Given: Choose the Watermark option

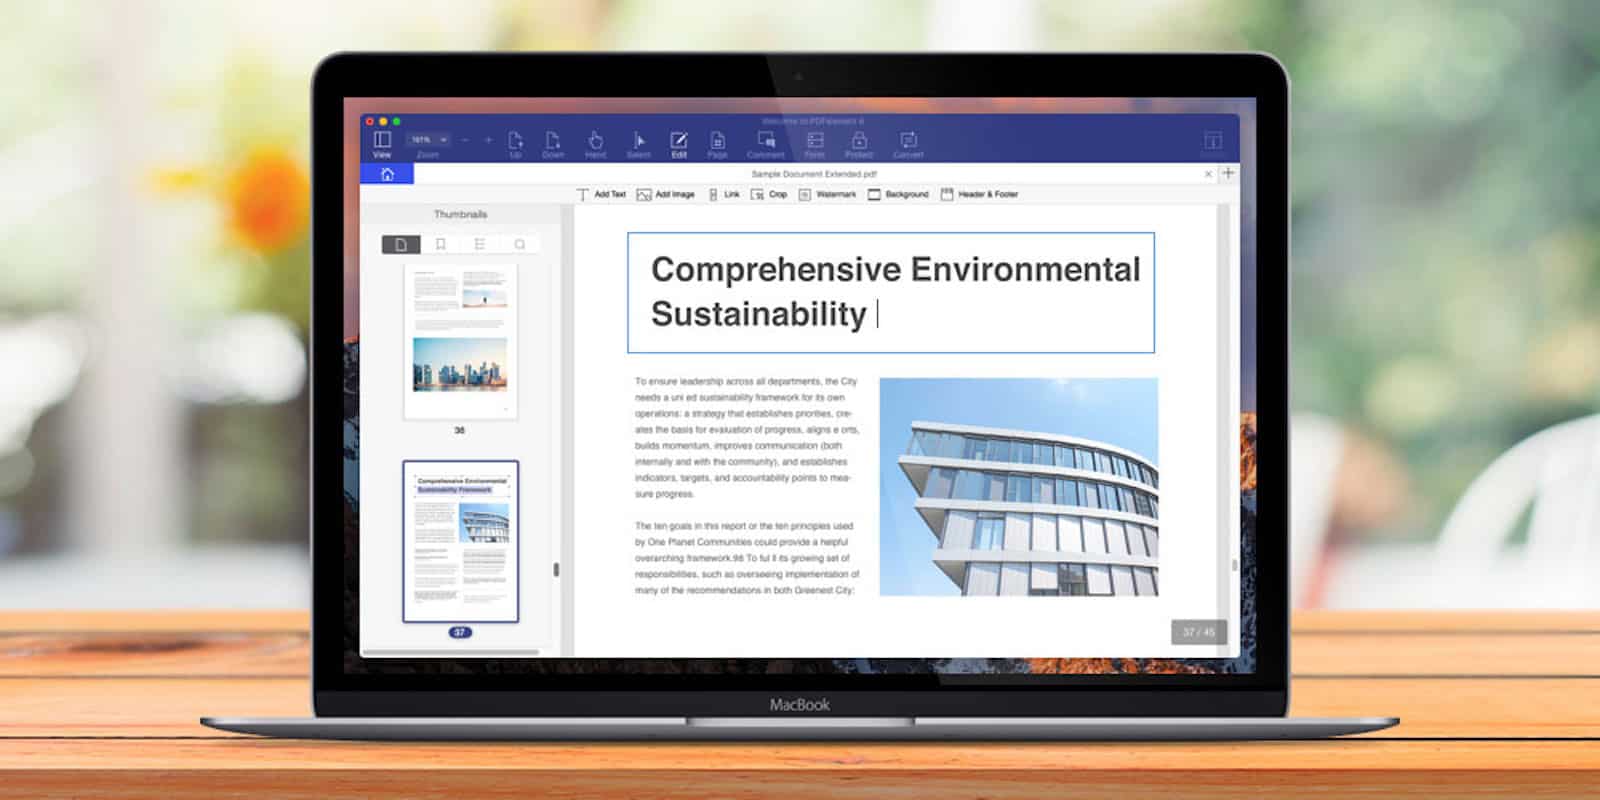Looking at the screenshot, I should pyautogui.click(x=827, y=195).
